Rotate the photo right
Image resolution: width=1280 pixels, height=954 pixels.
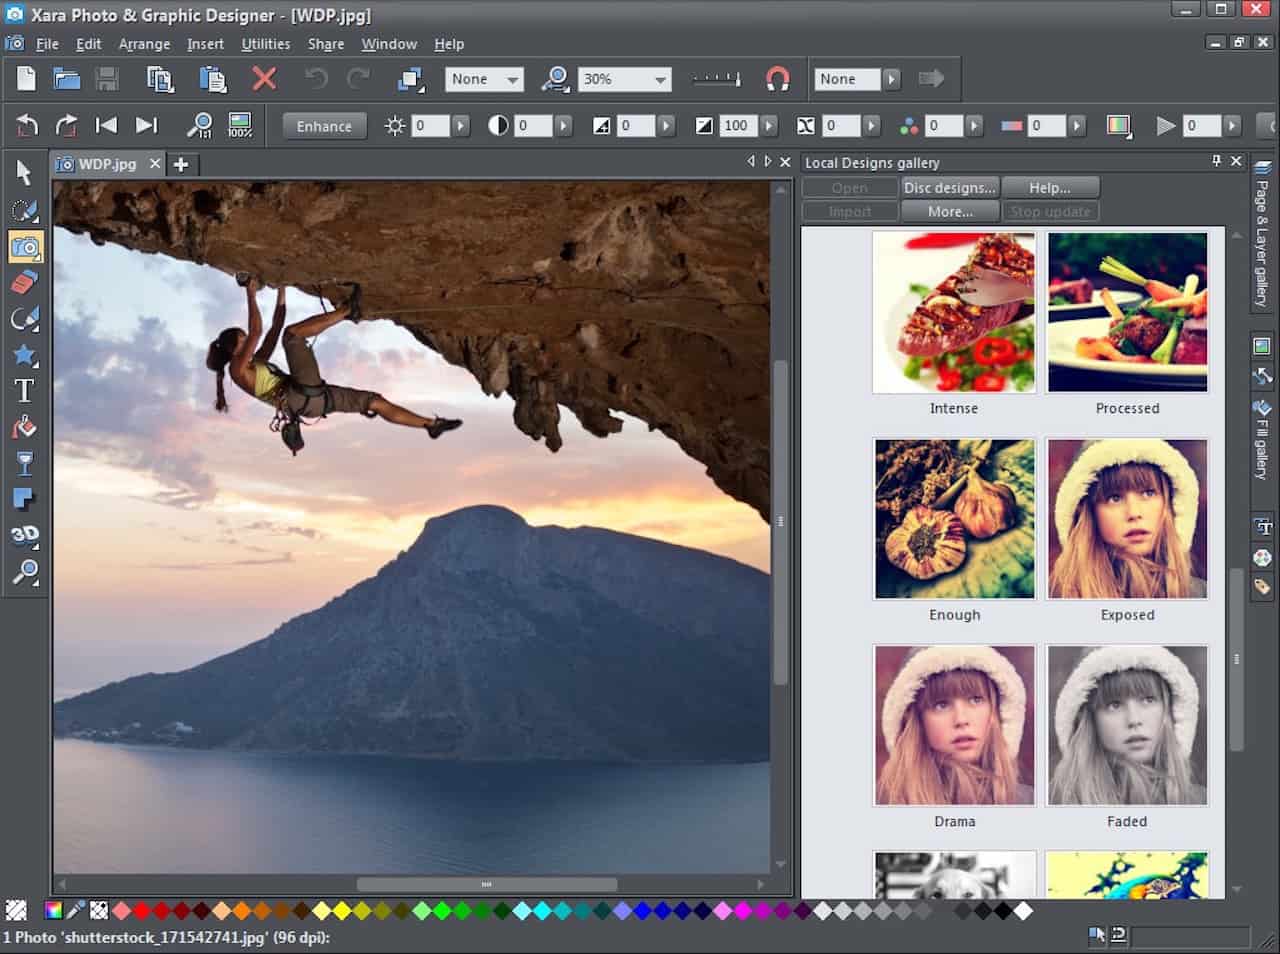[x=66, y=125]
